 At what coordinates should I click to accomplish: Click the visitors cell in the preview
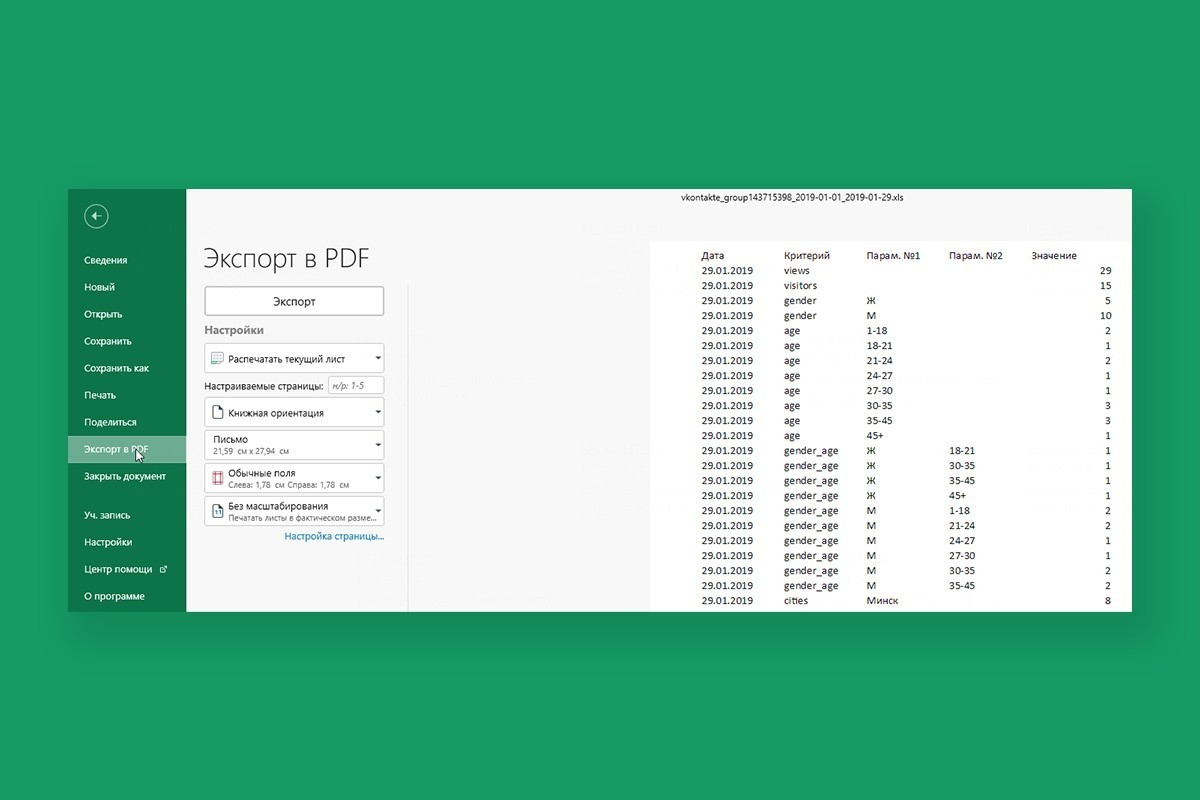point(801,286)
